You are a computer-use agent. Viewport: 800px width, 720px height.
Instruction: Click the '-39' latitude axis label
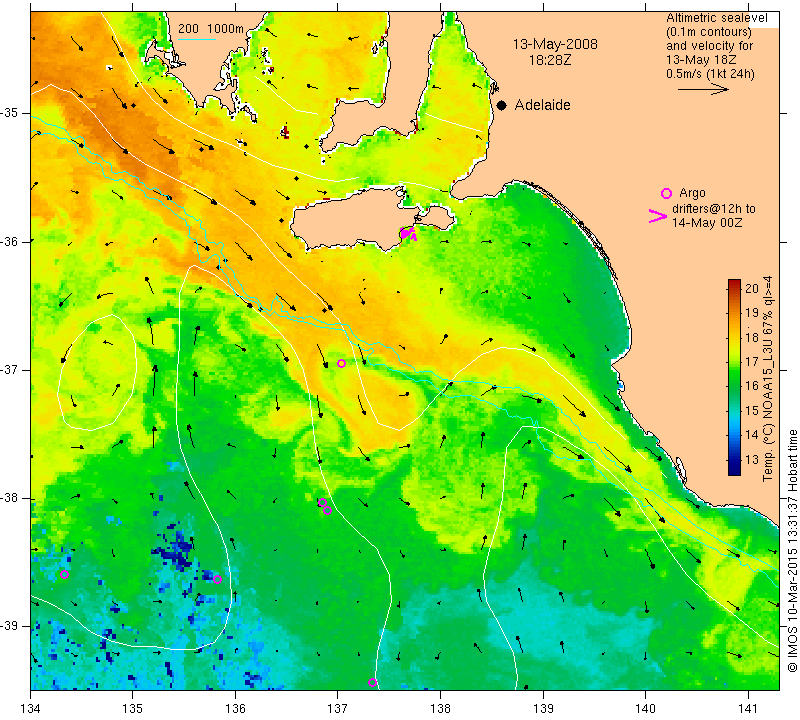click(10, 626)
